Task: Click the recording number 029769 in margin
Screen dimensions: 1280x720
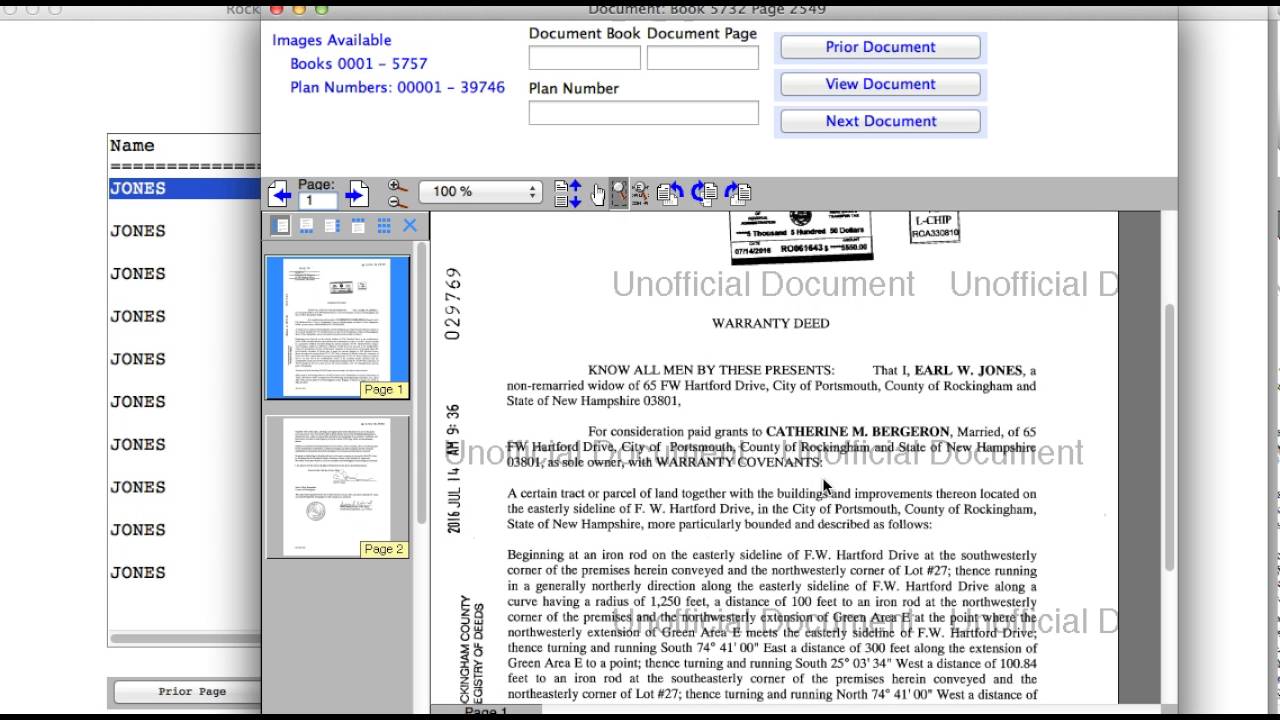Action: tap(453, 303)
